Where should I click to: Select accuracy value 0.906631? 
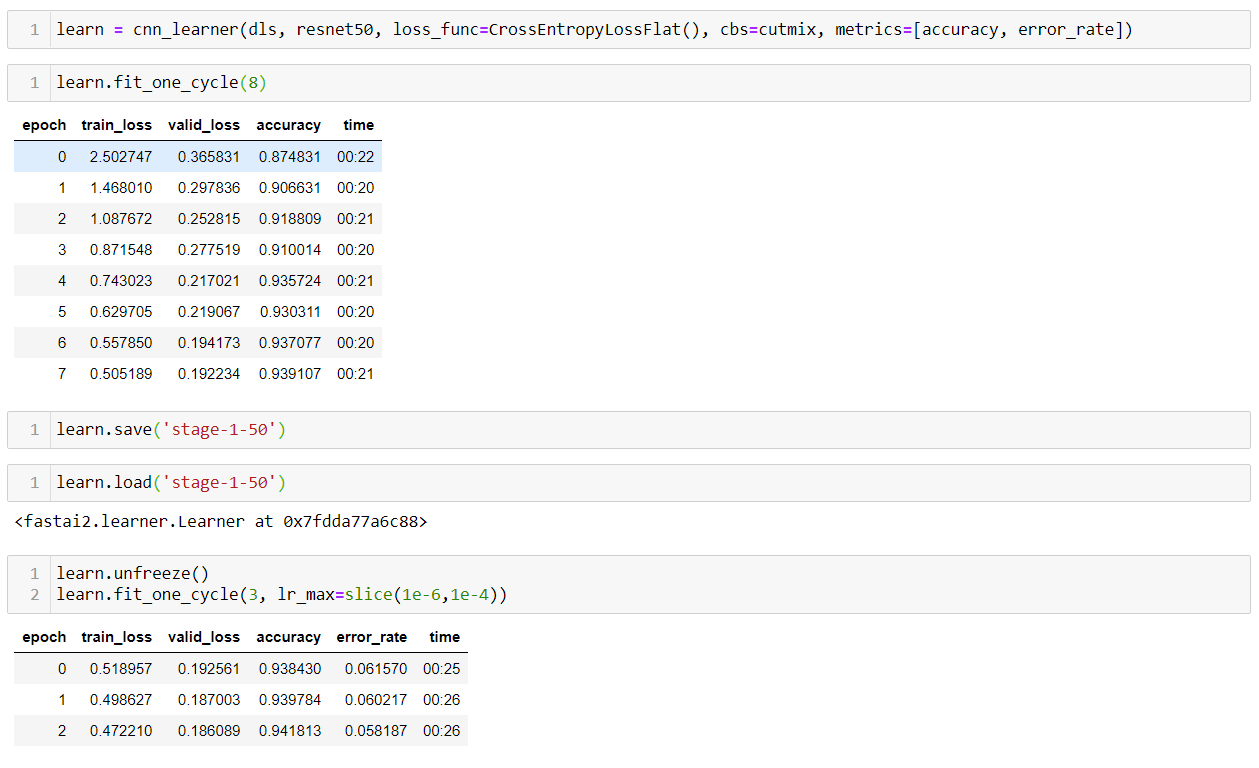(290, 188)
